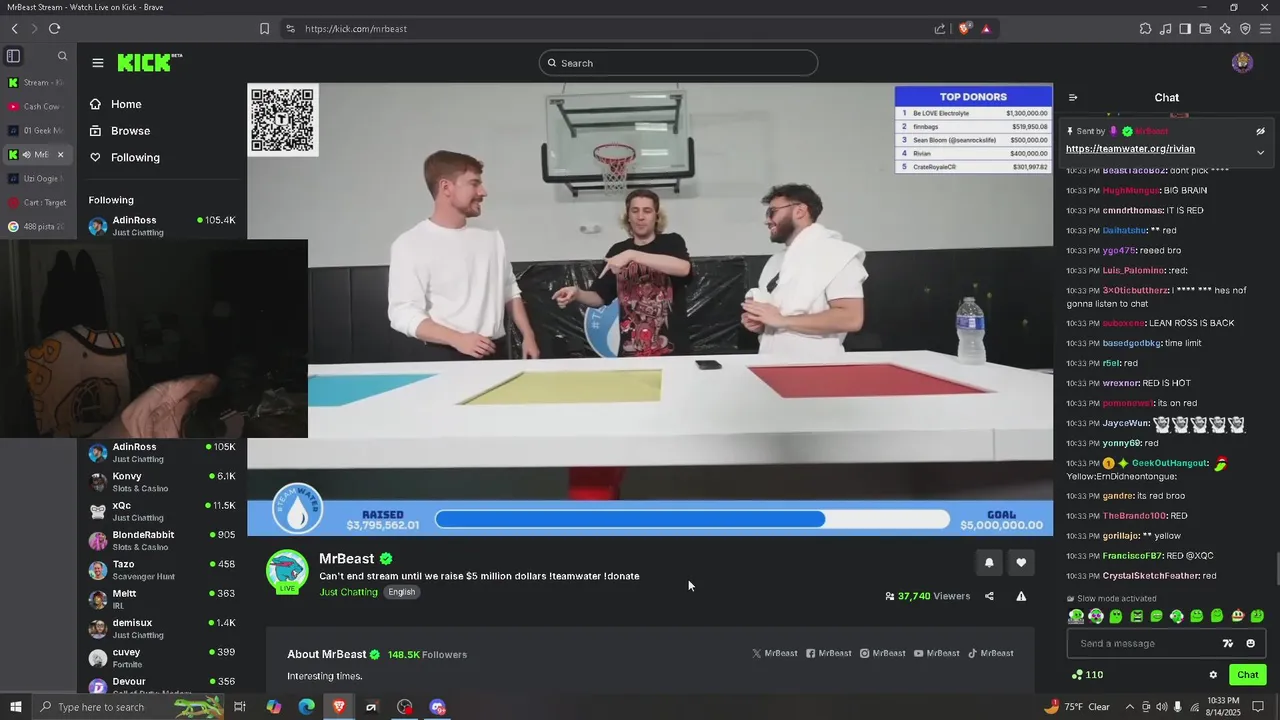
Task: Switch to the Uzi Oogie tab
Action: pos(38,178)
